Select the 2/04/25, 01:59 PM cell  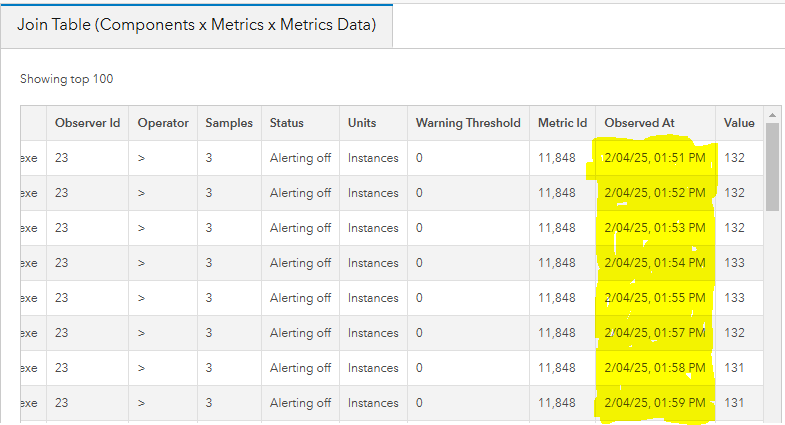655,403
